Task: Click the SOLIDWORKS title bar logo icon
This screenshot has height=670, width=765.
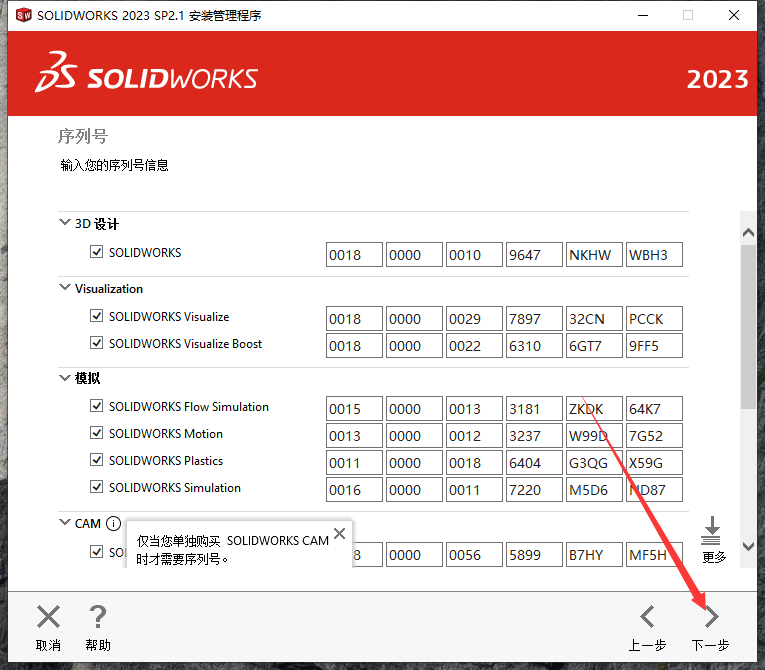Action: [23, 15]
